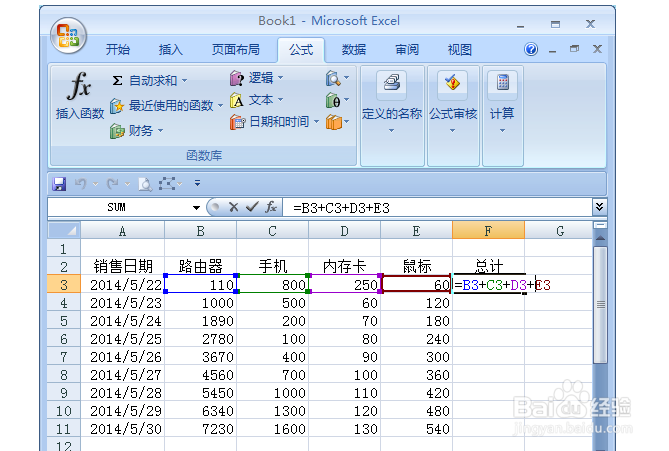Click the math and trig functions icon

click(333, 100)
